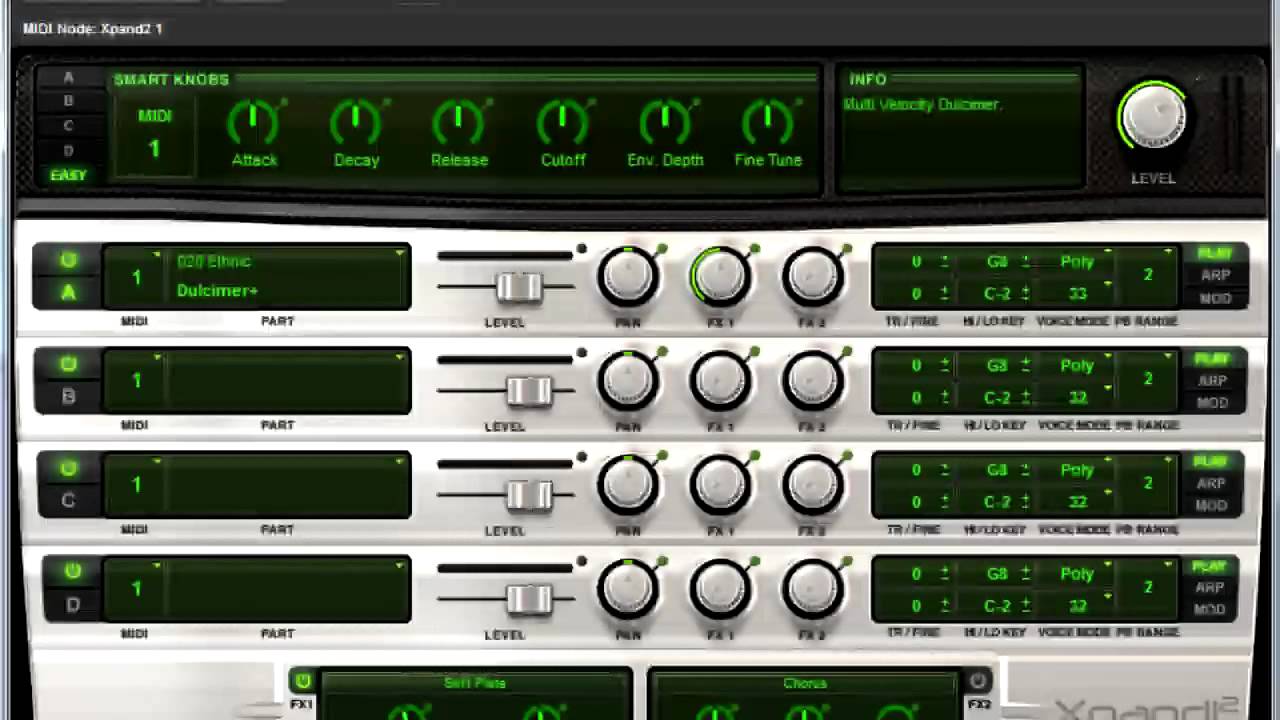The height and width of the screenshot is (720, 1280).
Task: Click part B Pan knob
Action: (628, 381)
